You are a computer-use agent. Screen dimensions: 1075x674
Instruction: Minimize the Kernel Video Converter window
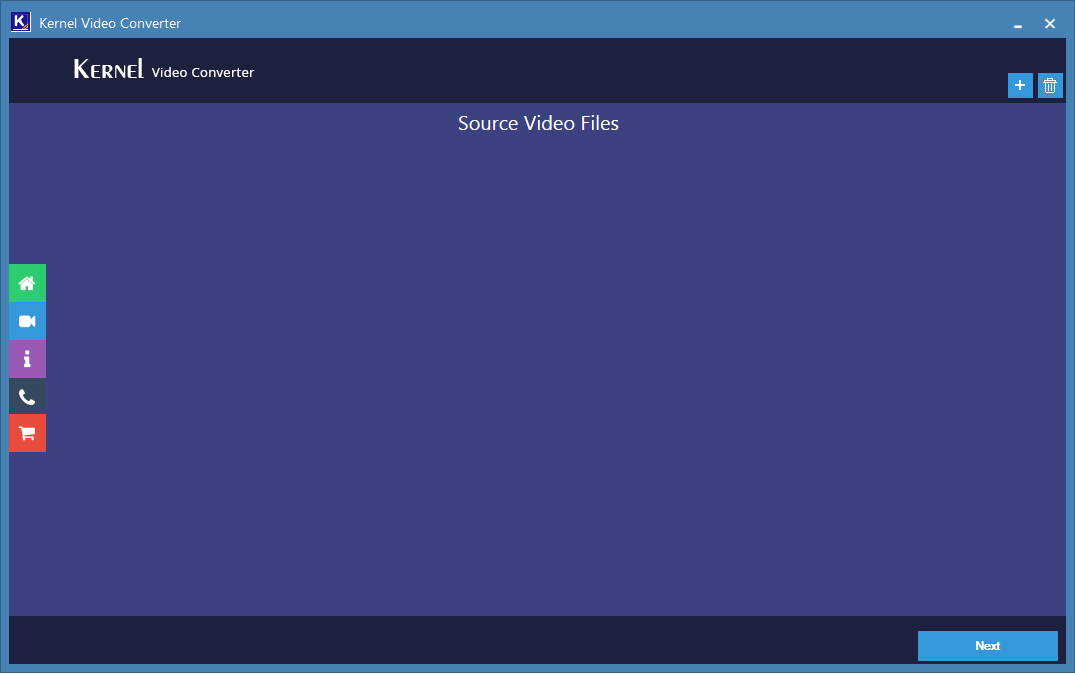(1018, 24)
